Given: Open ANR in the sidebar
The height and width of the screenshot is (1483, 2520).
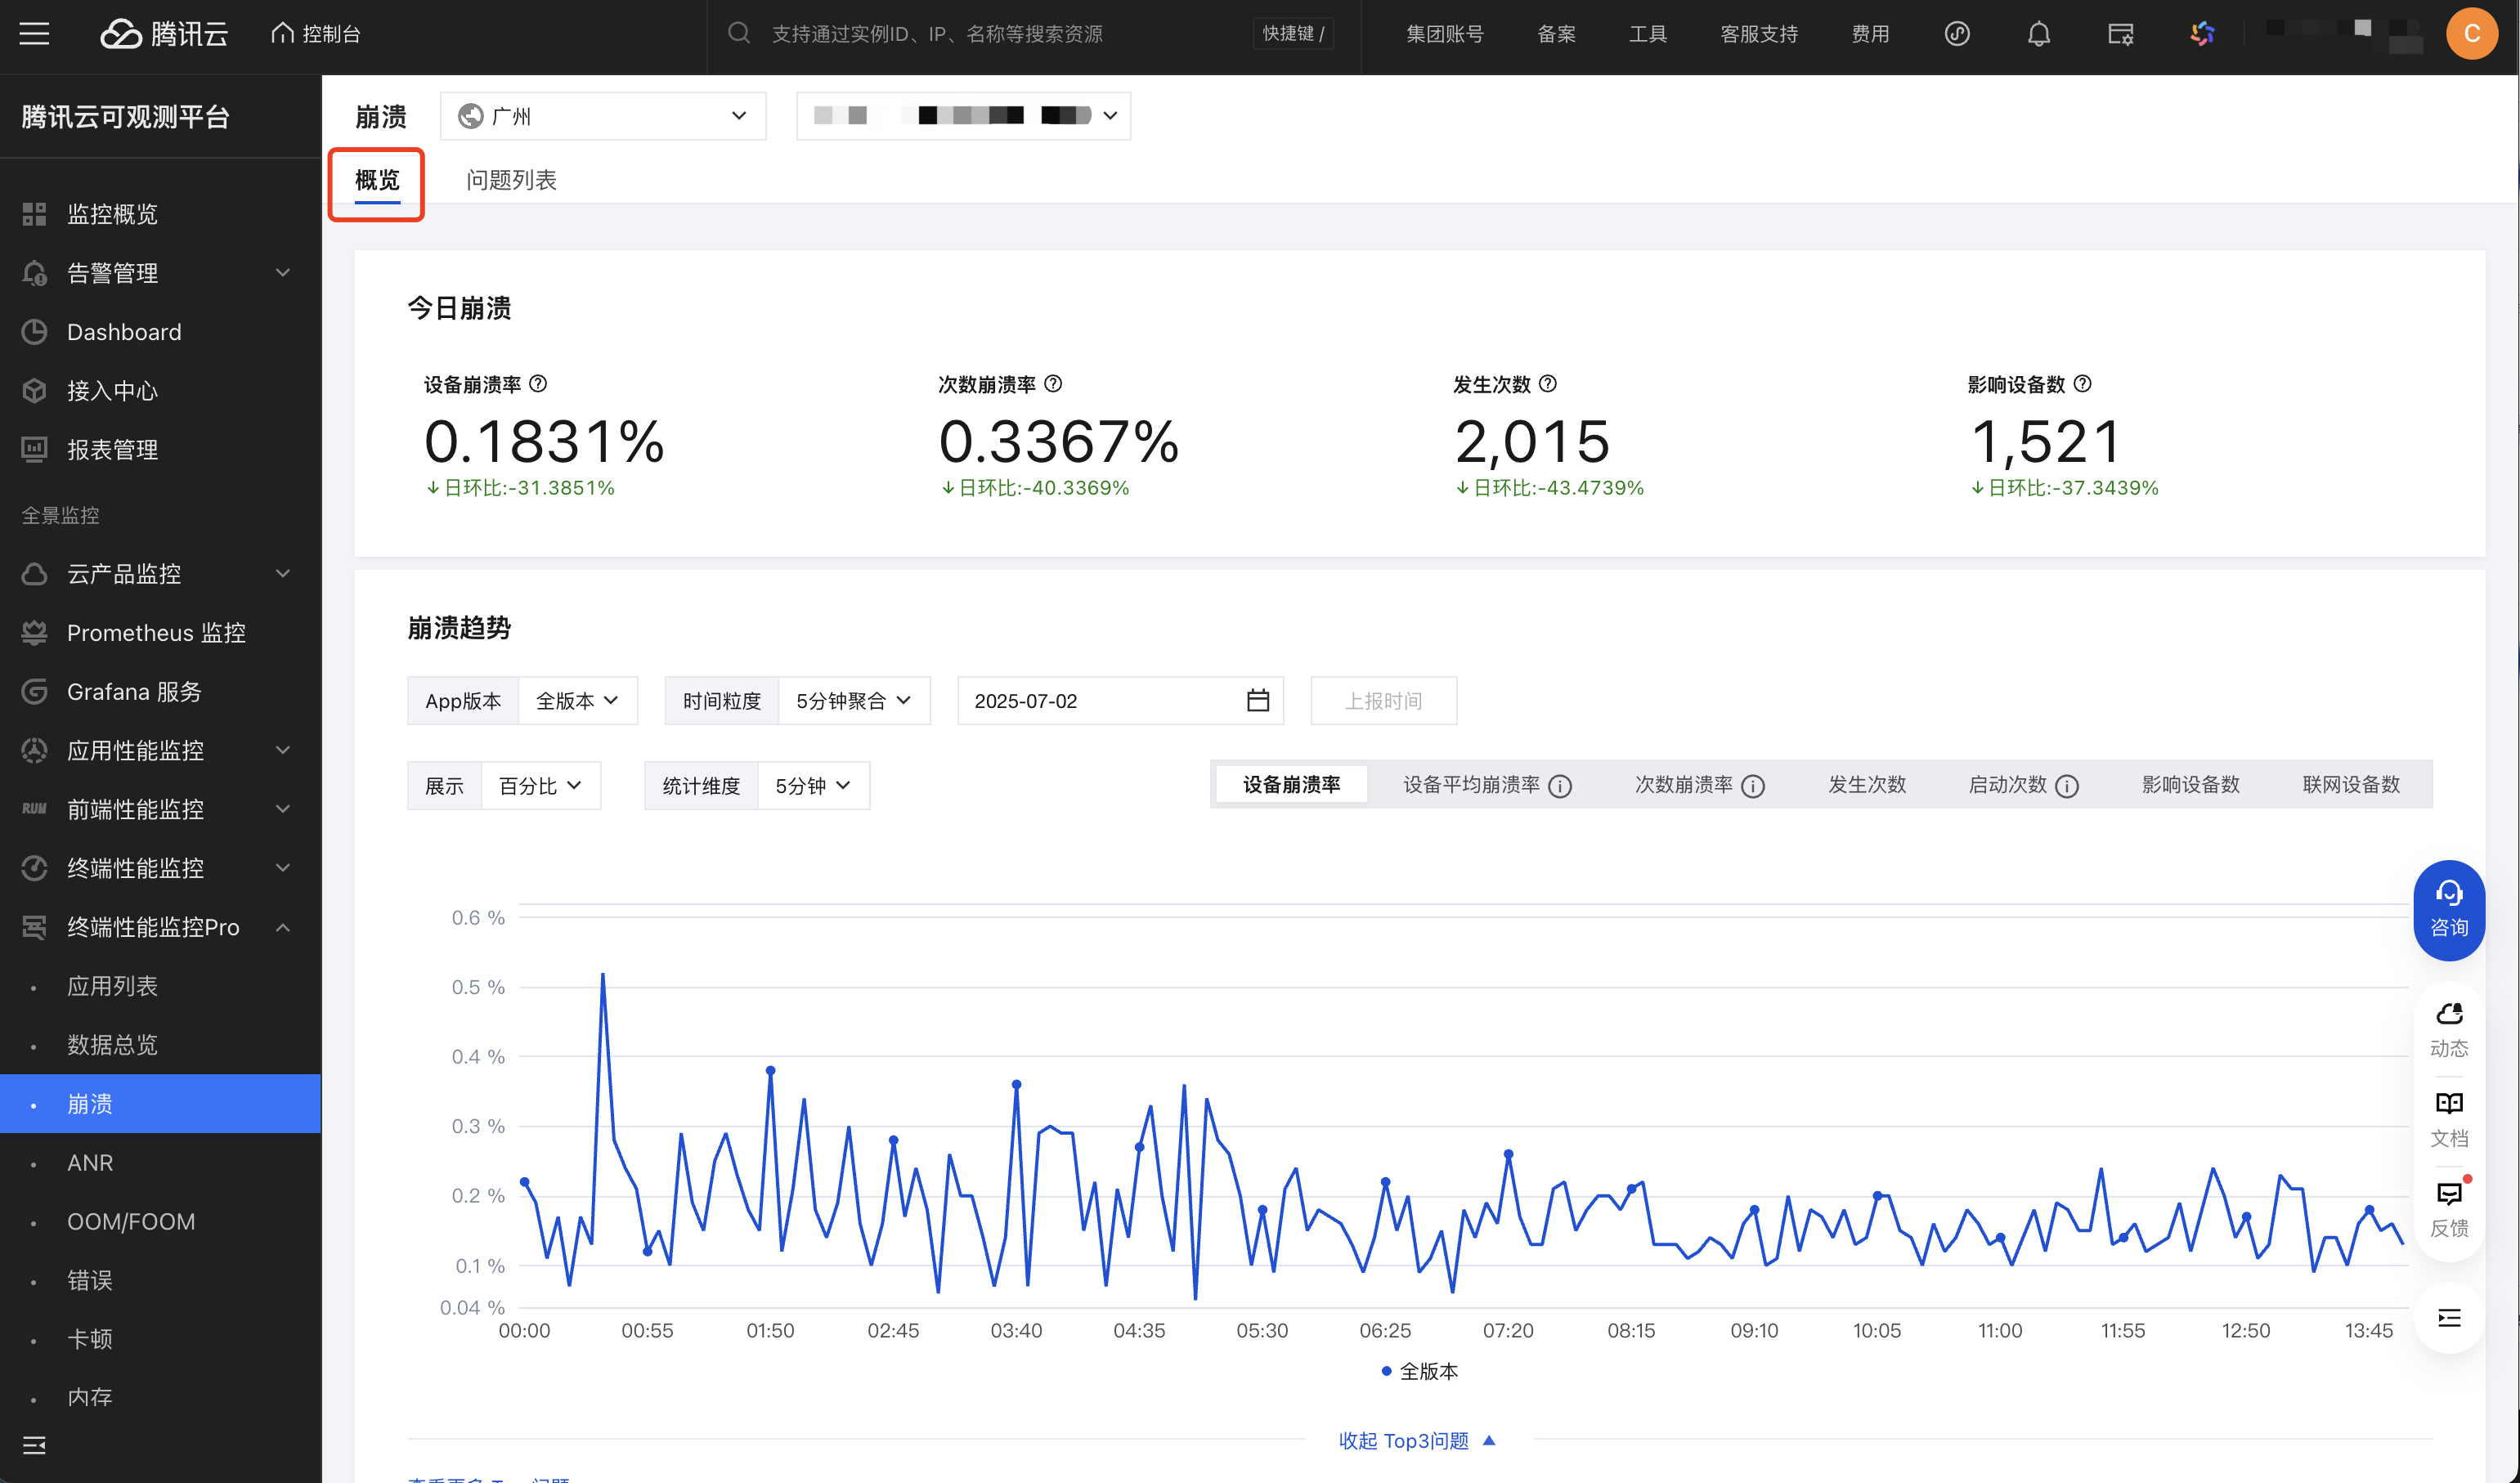Looking at the screenshot, I should pos(90,1162).
